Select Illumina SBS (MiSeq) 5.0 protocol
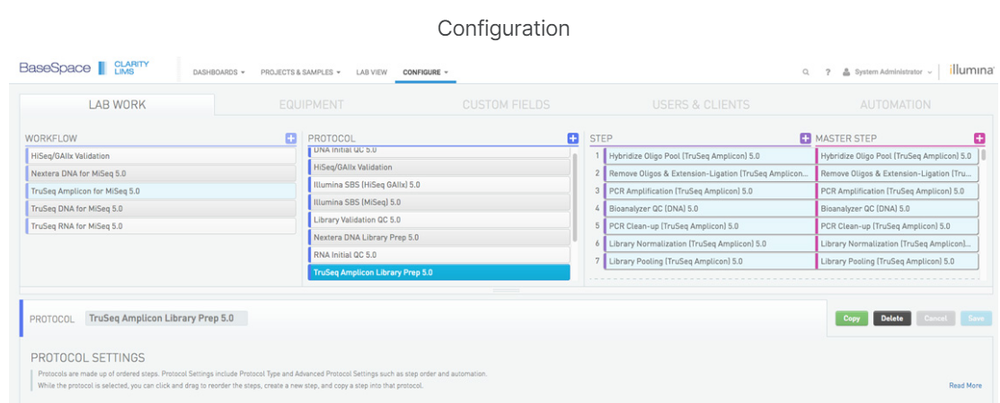Screen dimensions: 1000x403 pos(439,202)
